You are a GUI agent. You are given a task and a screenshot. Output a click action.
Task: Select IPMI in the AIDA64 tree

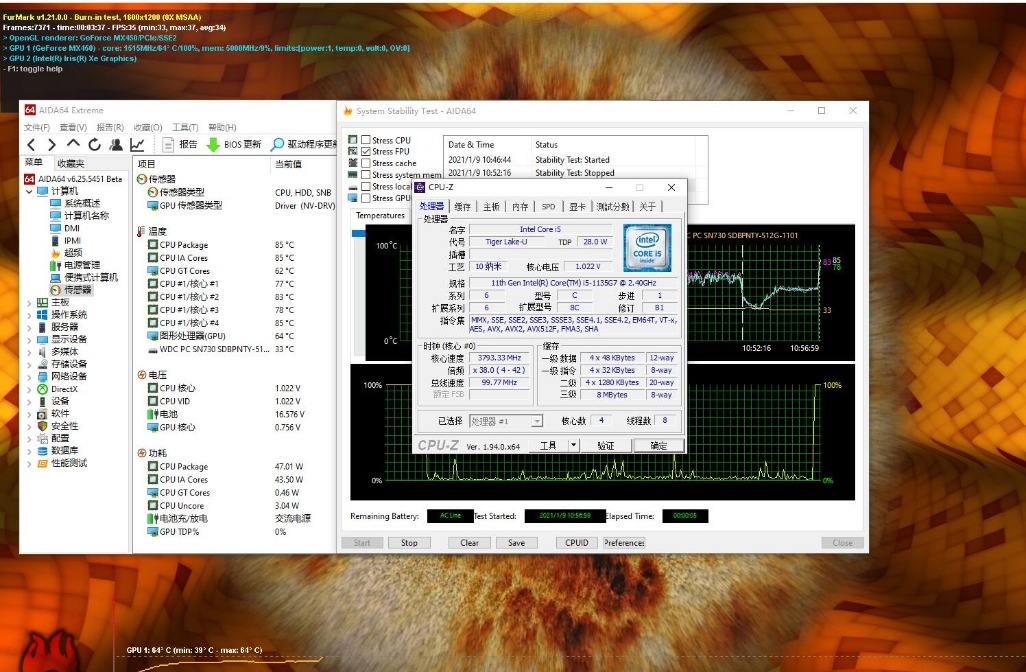point(65,241)
